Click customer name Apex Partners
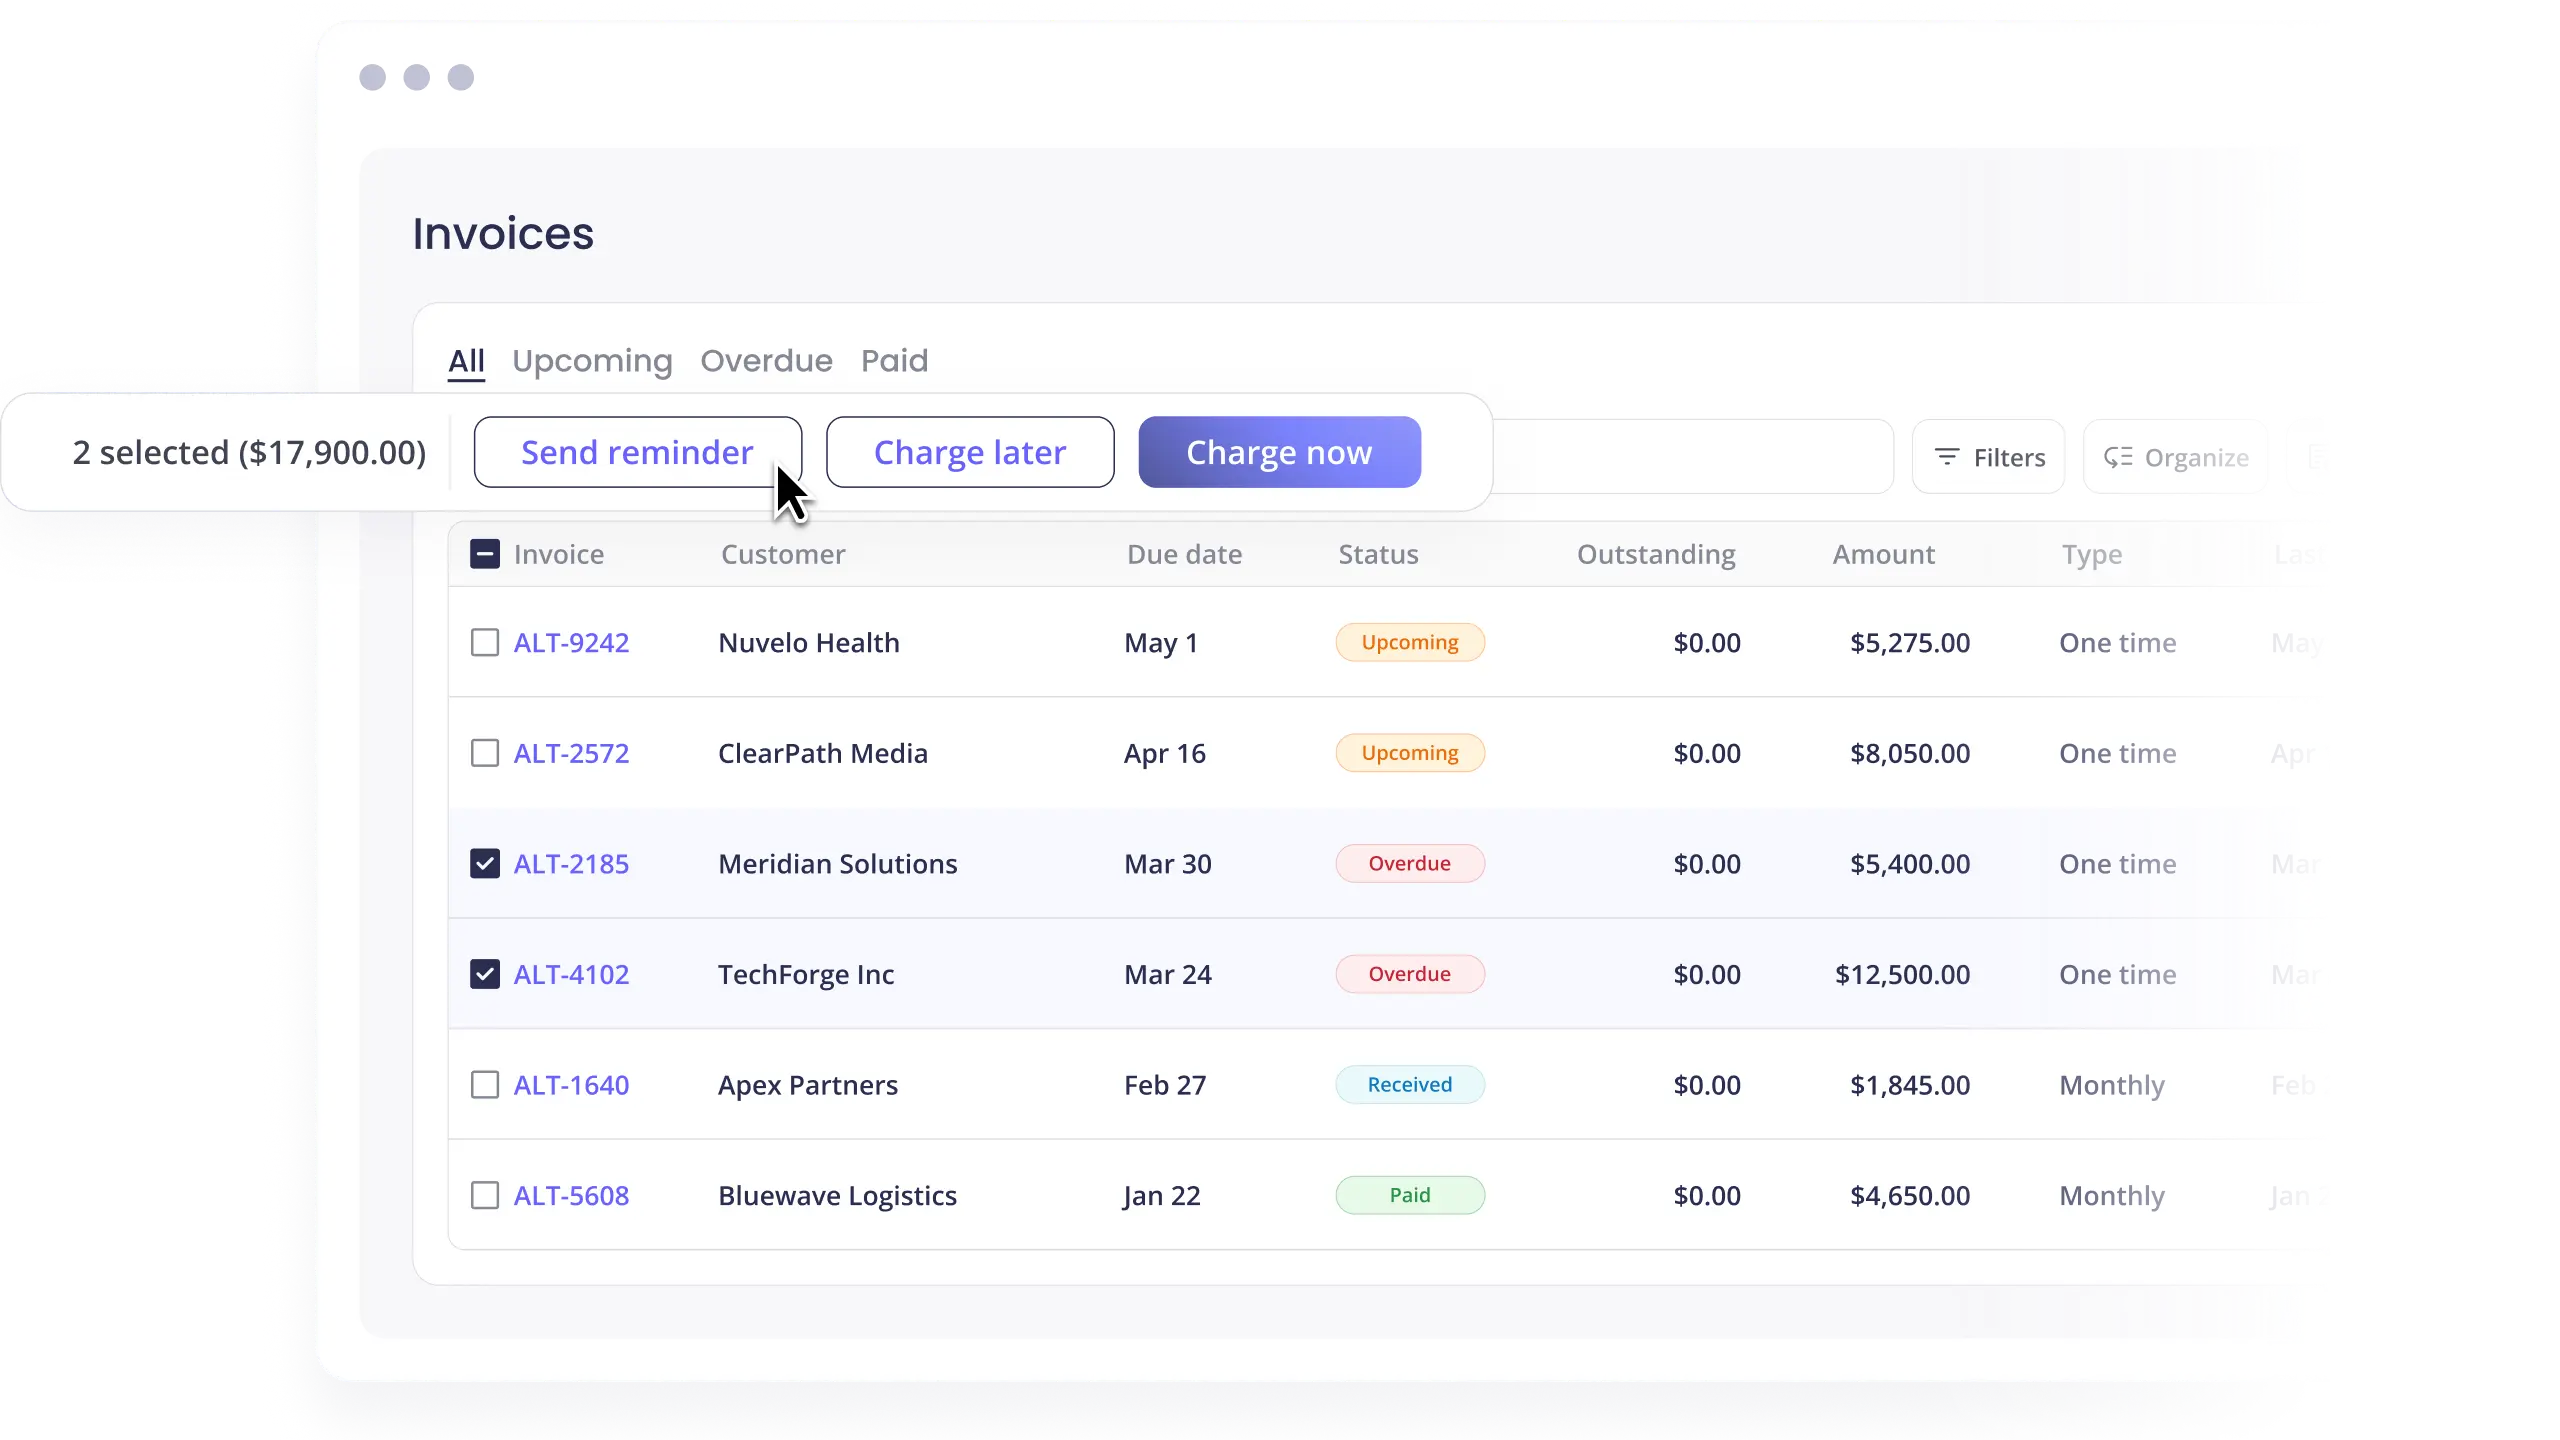Viewport: 2560px width, 1440px height. pos(808,1085)
